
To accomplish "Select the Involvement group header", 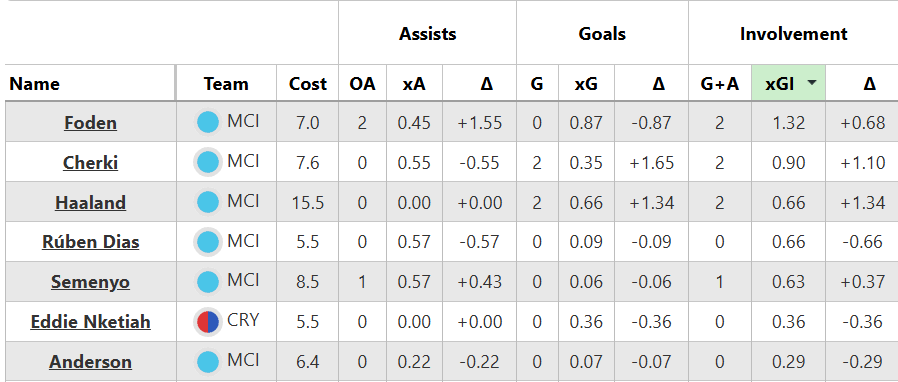I will 793,33.
